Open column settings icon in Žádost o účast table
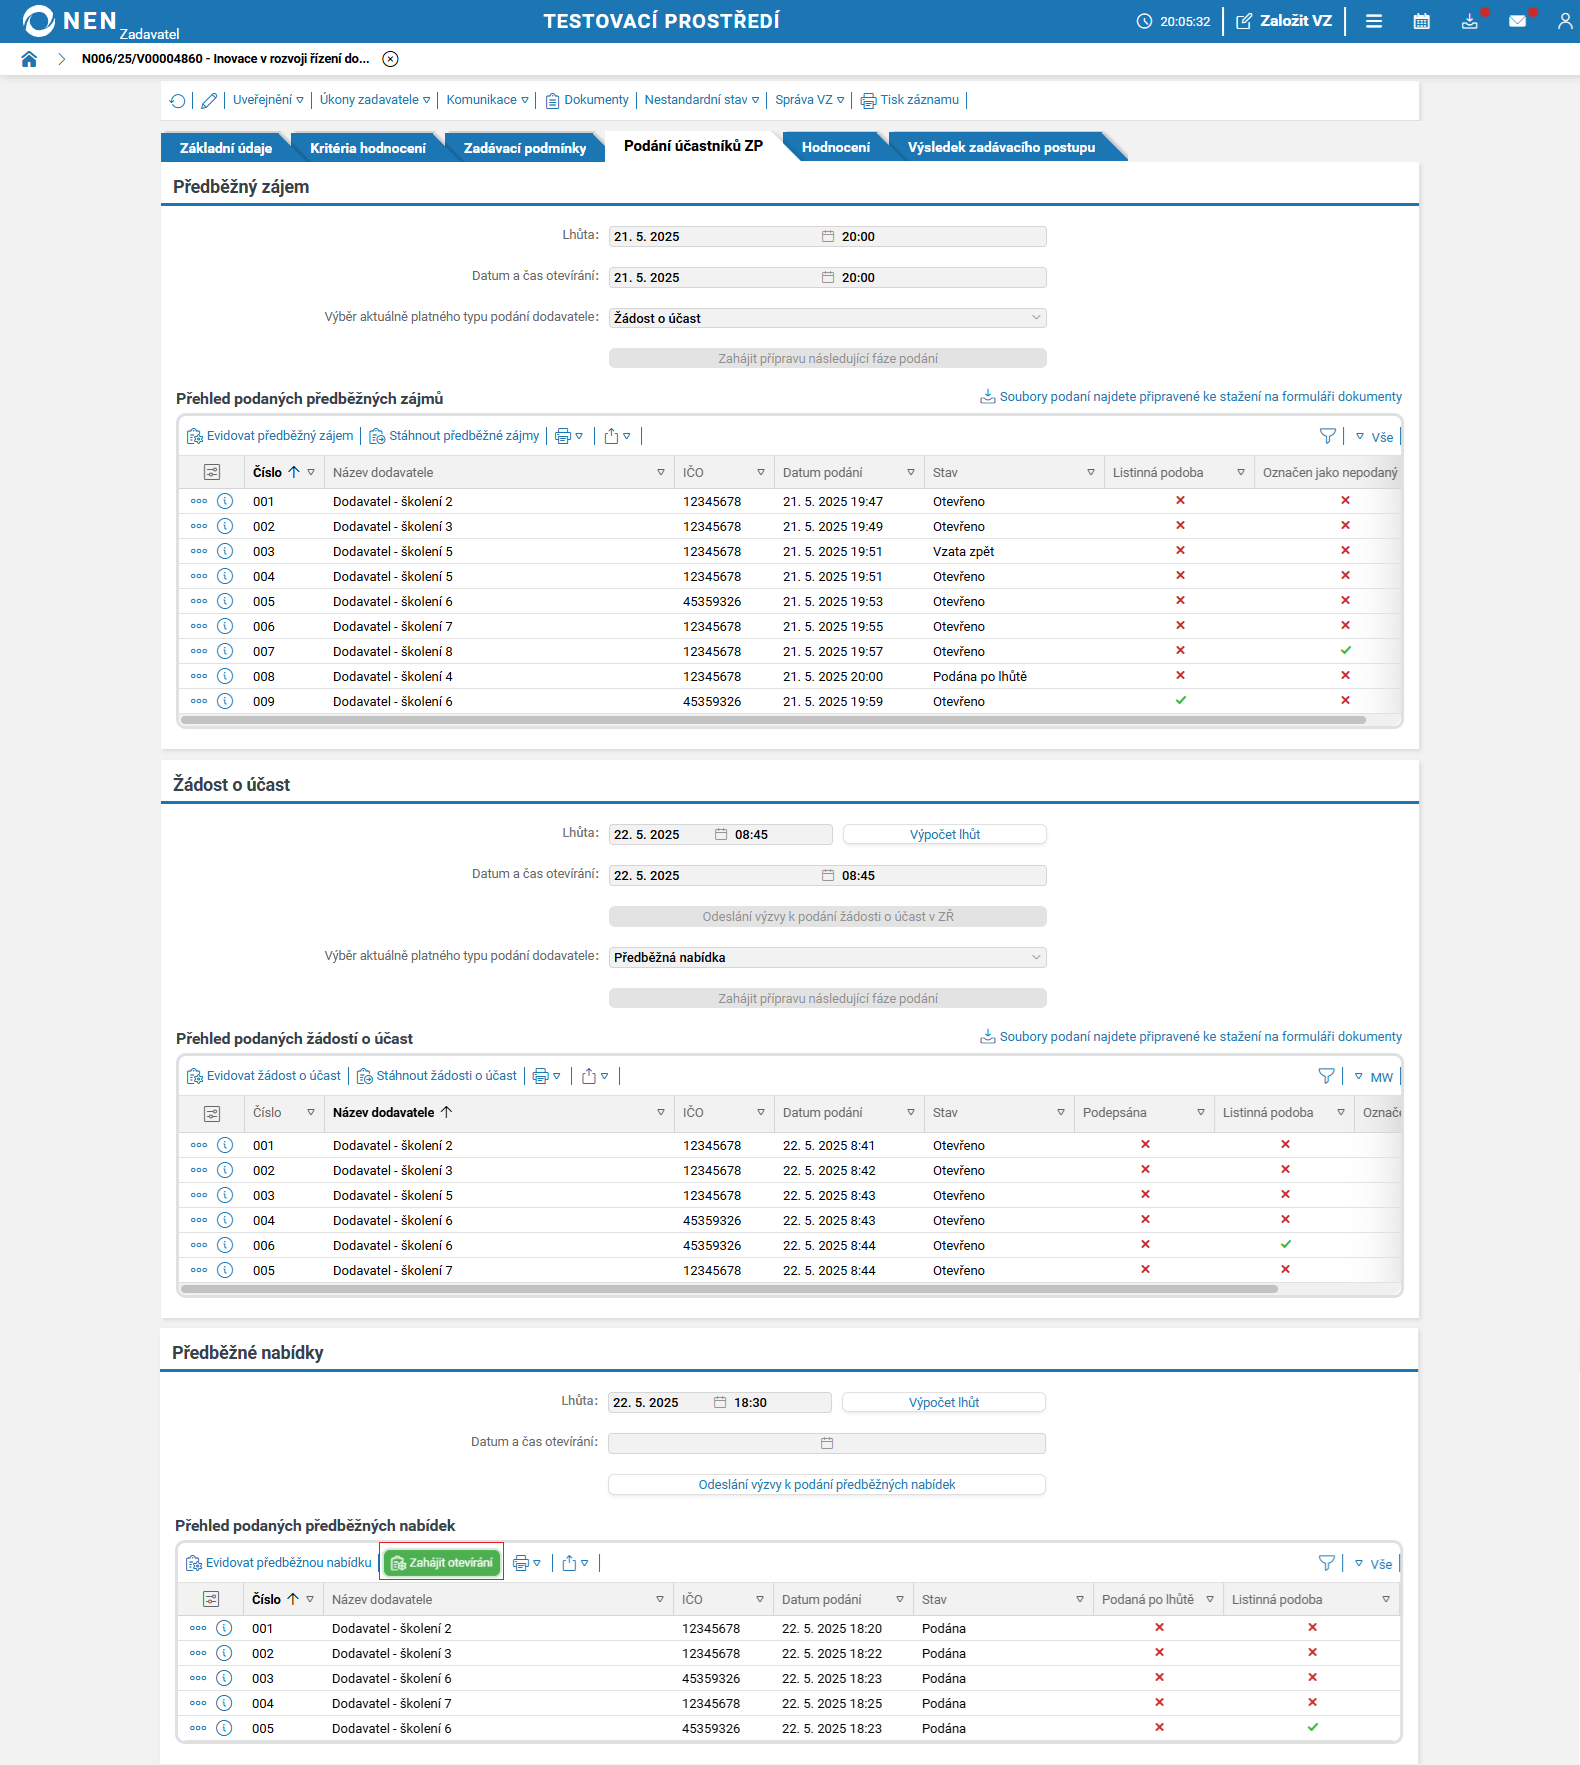Viewport: 1580px width, 1765px height. click(212, 1113)
